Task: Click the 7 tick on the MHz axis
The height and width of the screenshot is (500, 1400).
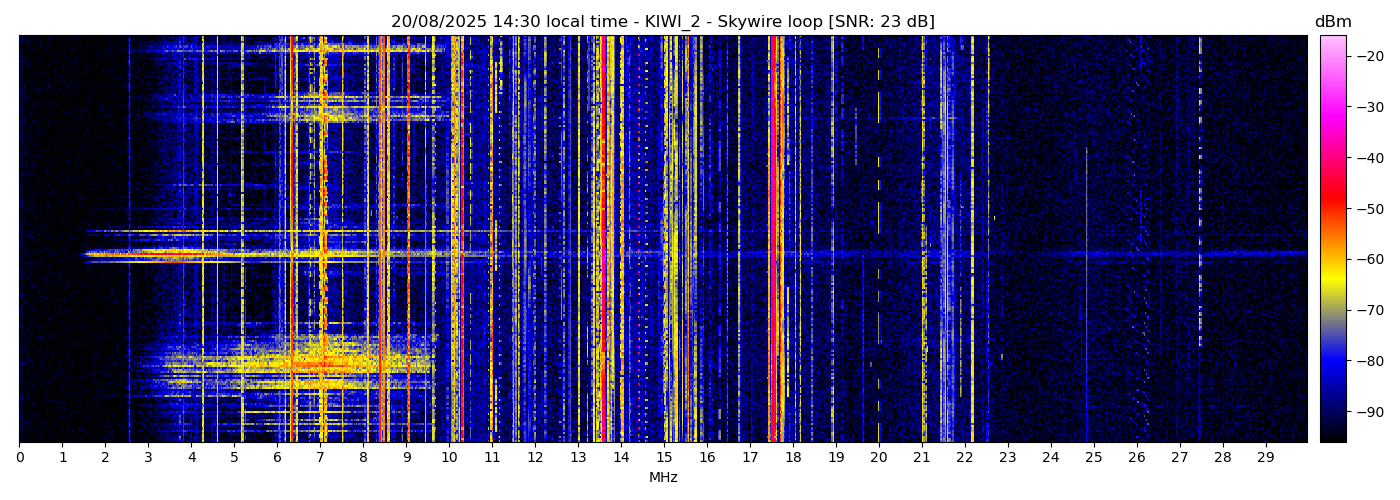Action: pos(320,458)
